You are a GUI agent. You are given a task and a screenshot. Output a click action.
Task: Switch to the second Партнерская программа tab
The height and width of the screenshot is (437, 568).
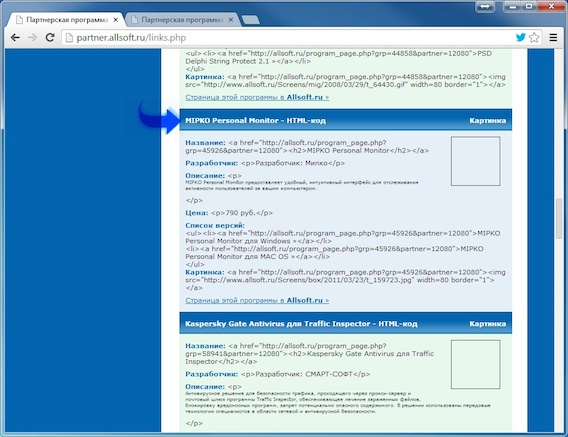[182, 20]
